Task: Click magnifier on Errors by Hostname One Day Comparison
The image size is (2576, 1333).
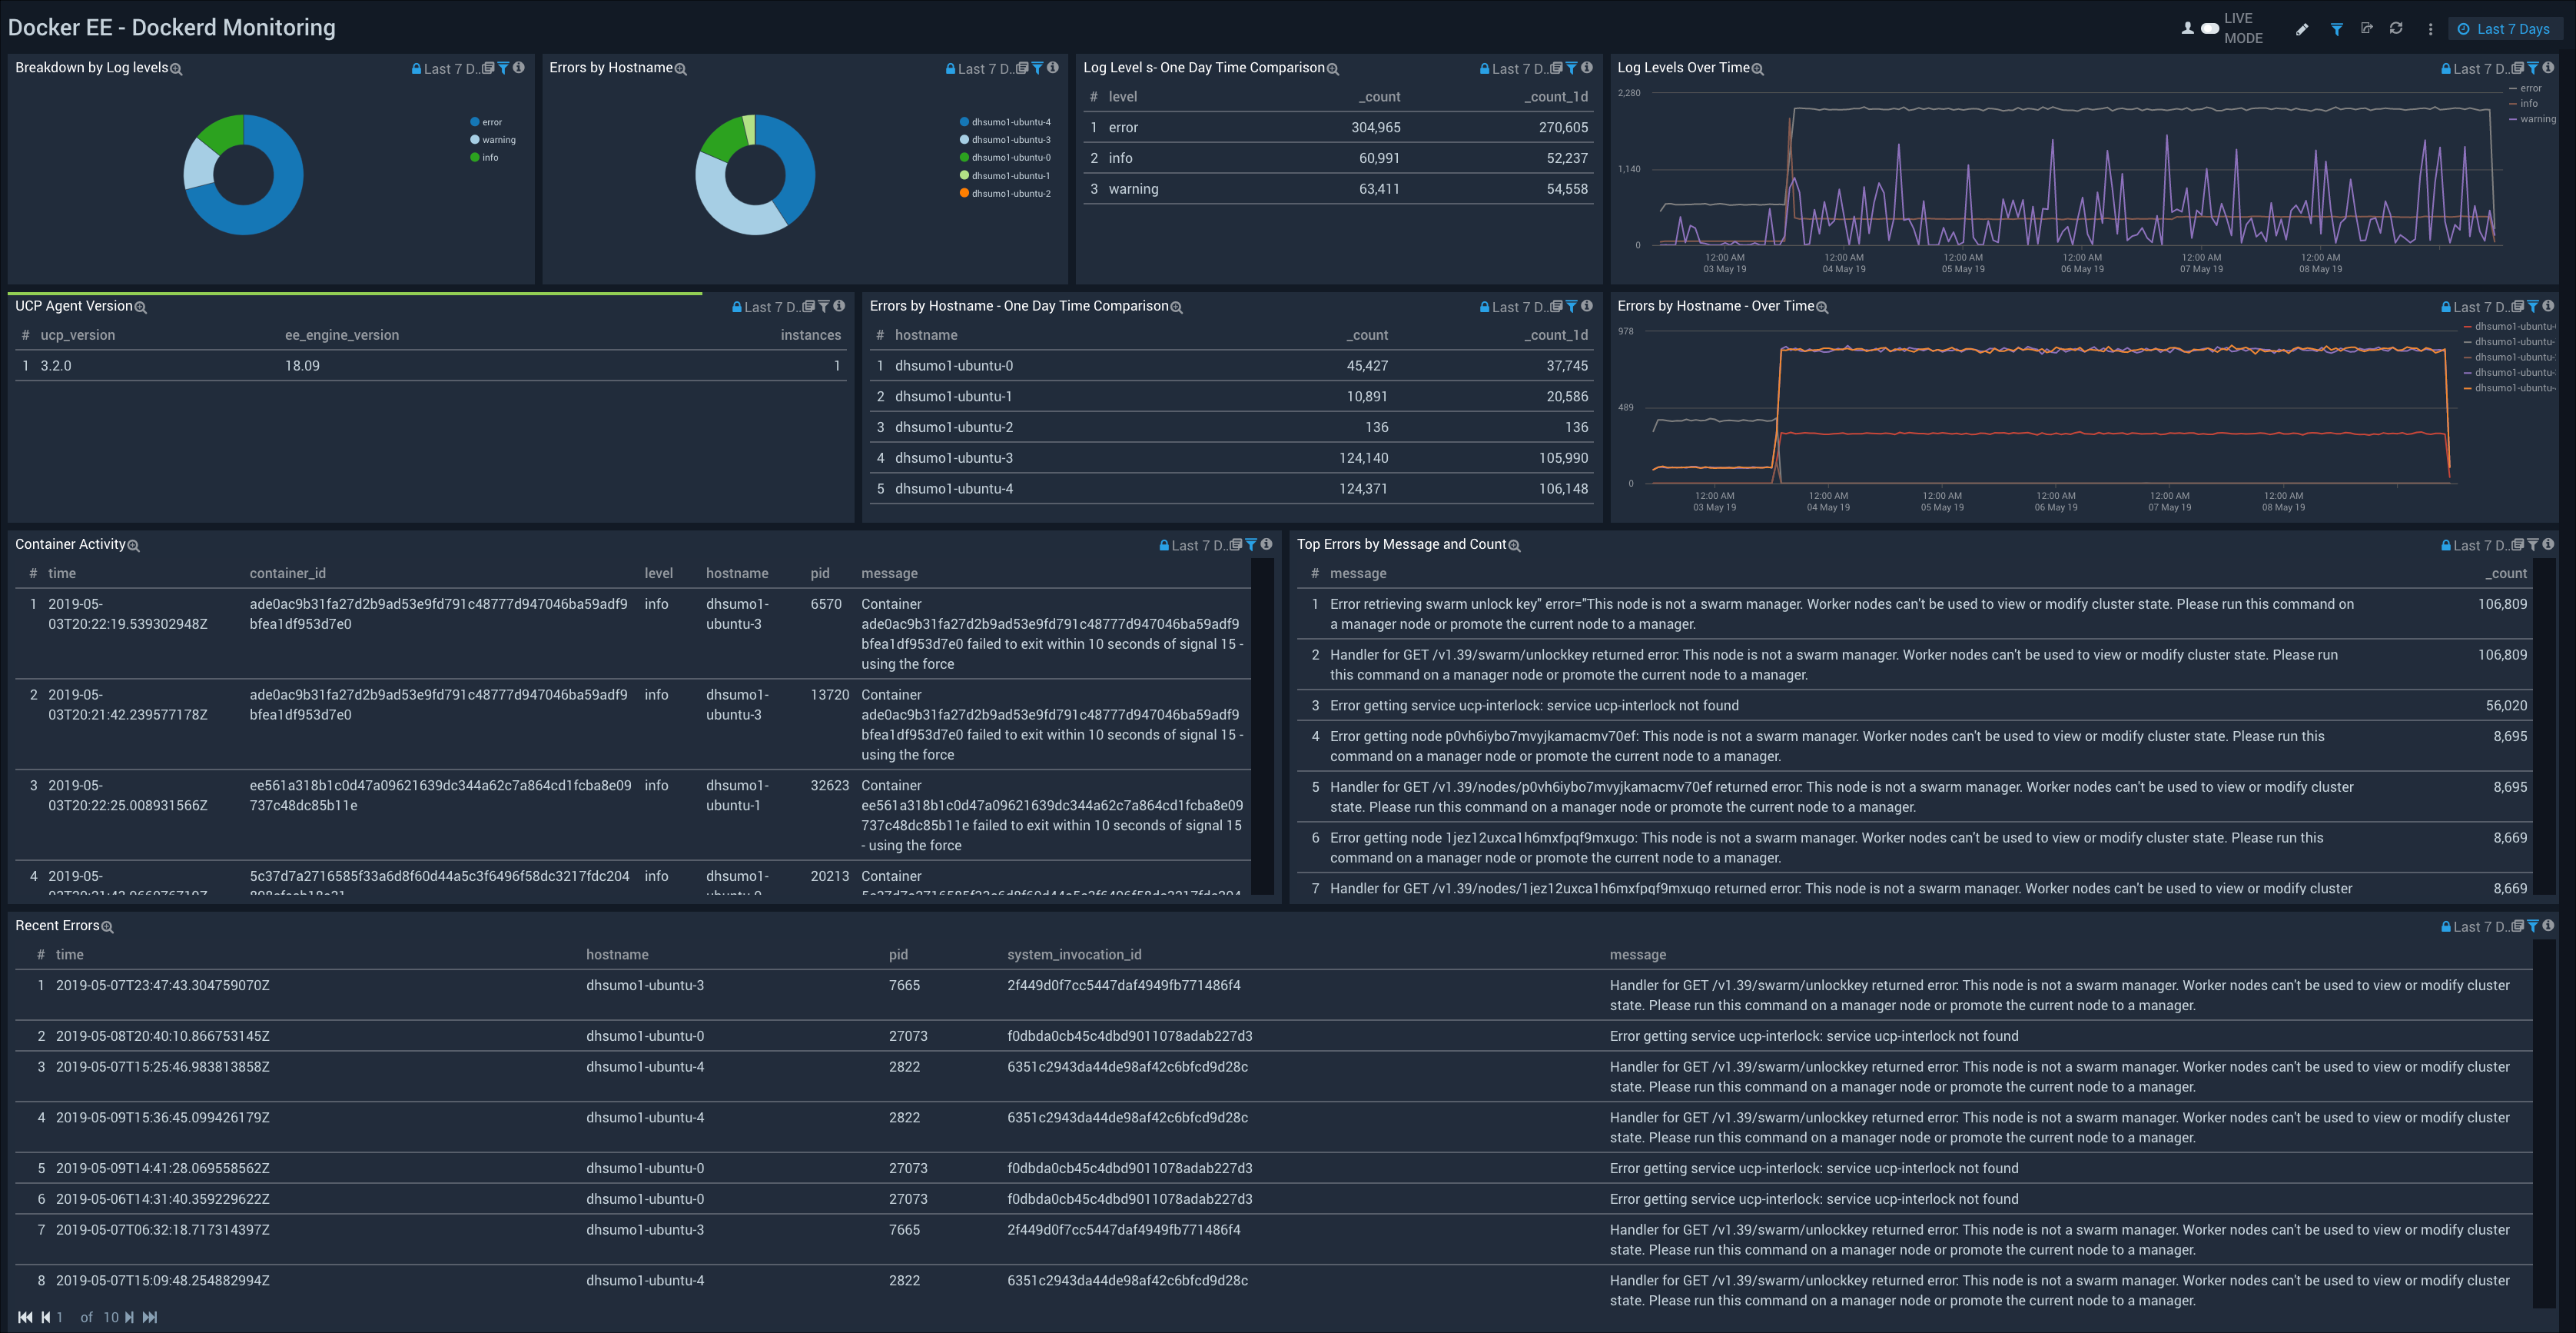Action: point(1177,308)
